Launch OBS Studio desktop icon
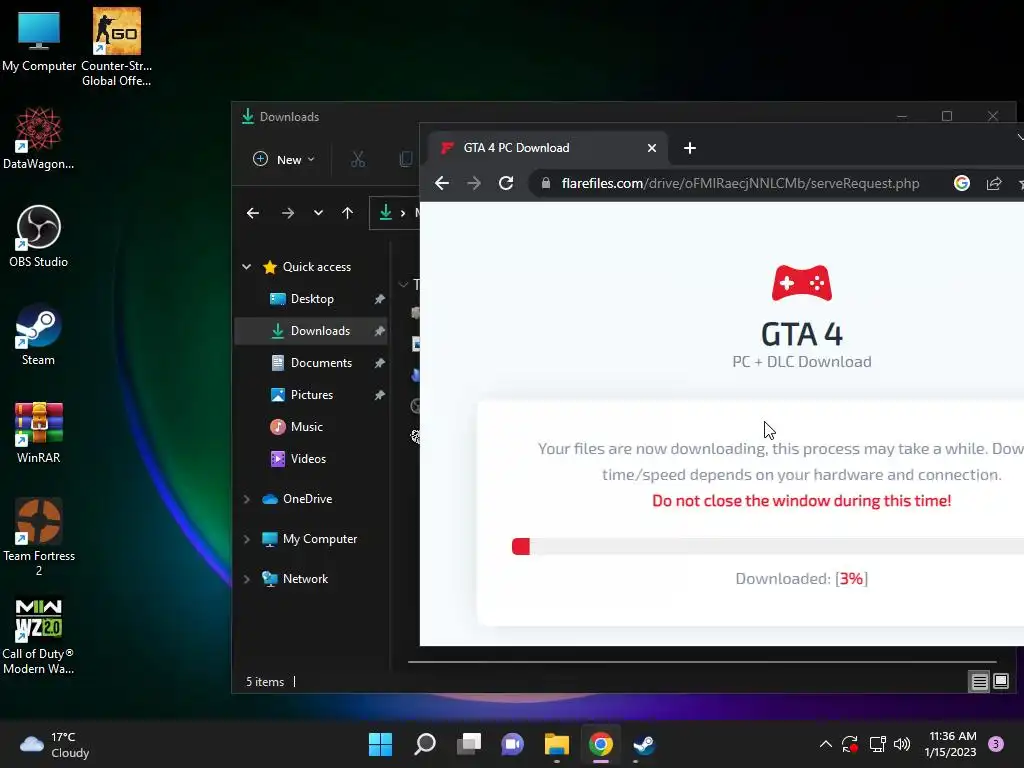Image resolution: width=1024 pixels, height=768 pixels. click(39, 236)
